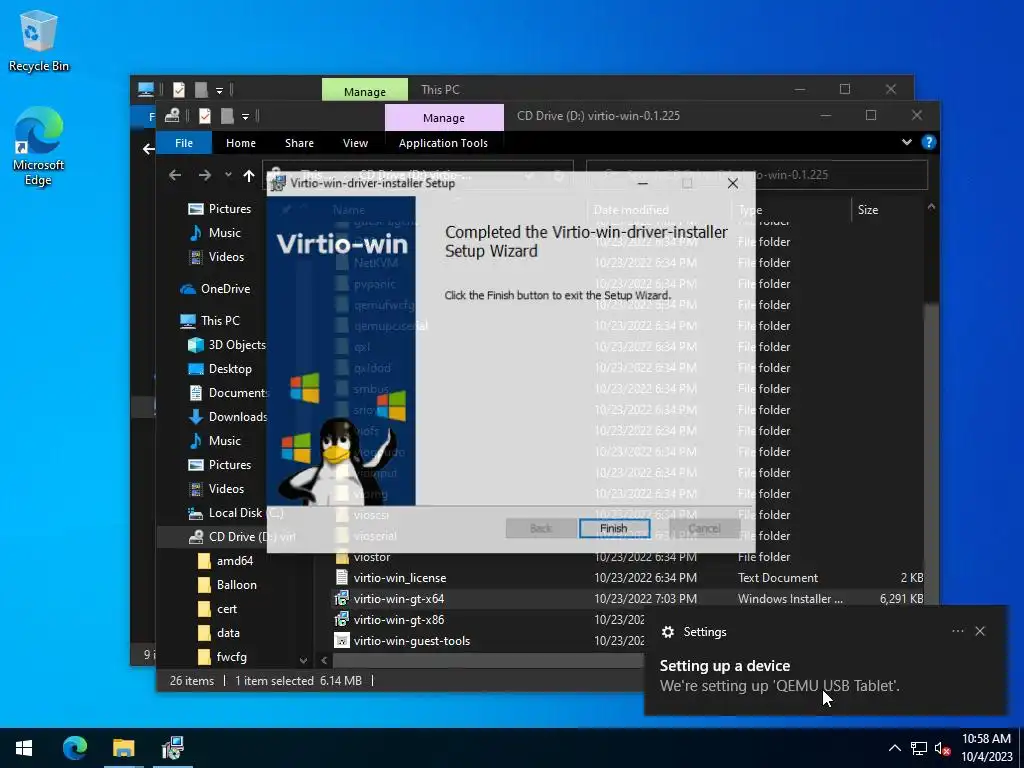Click the CD drive icon in the title bar

[172, 116]
